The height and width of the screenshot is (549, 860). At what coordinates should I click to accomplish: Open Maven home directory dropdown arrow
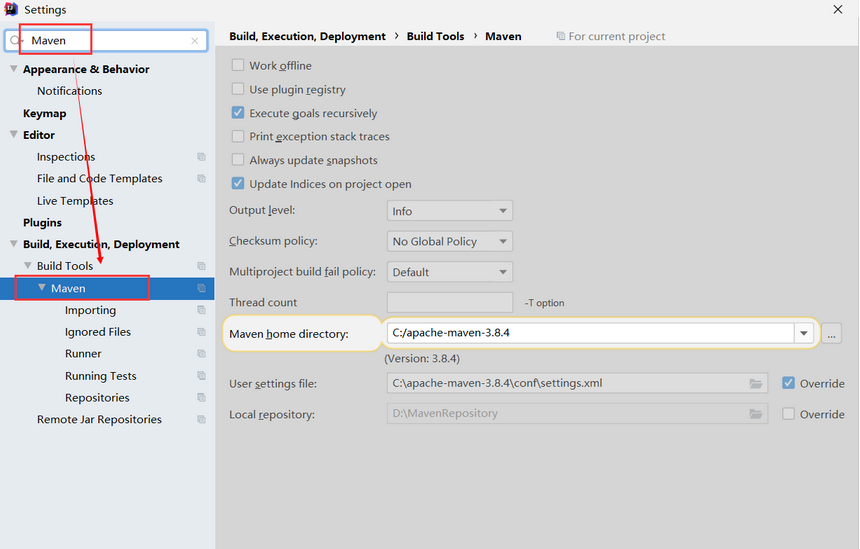coord(804,333)
